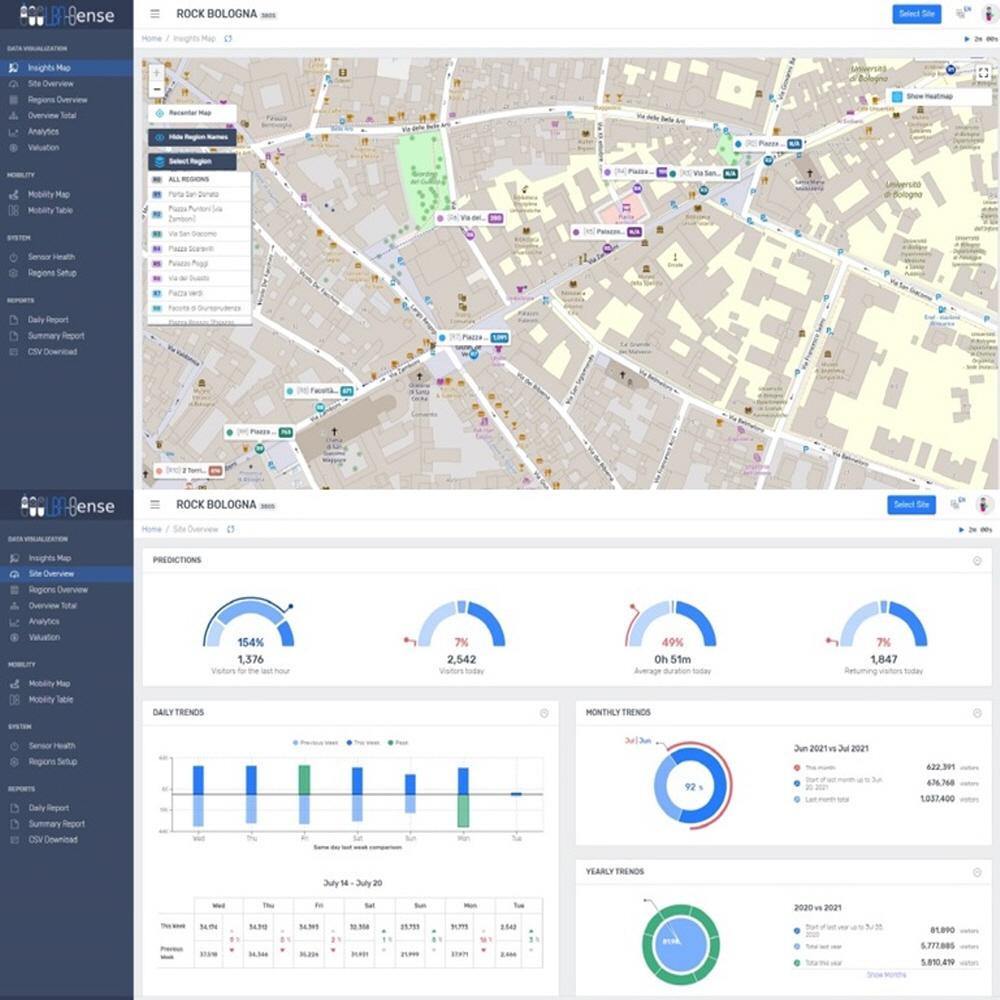Zoom out on the map with minus
This screenshot has width=1000, height=1000.
coord(156,89)
